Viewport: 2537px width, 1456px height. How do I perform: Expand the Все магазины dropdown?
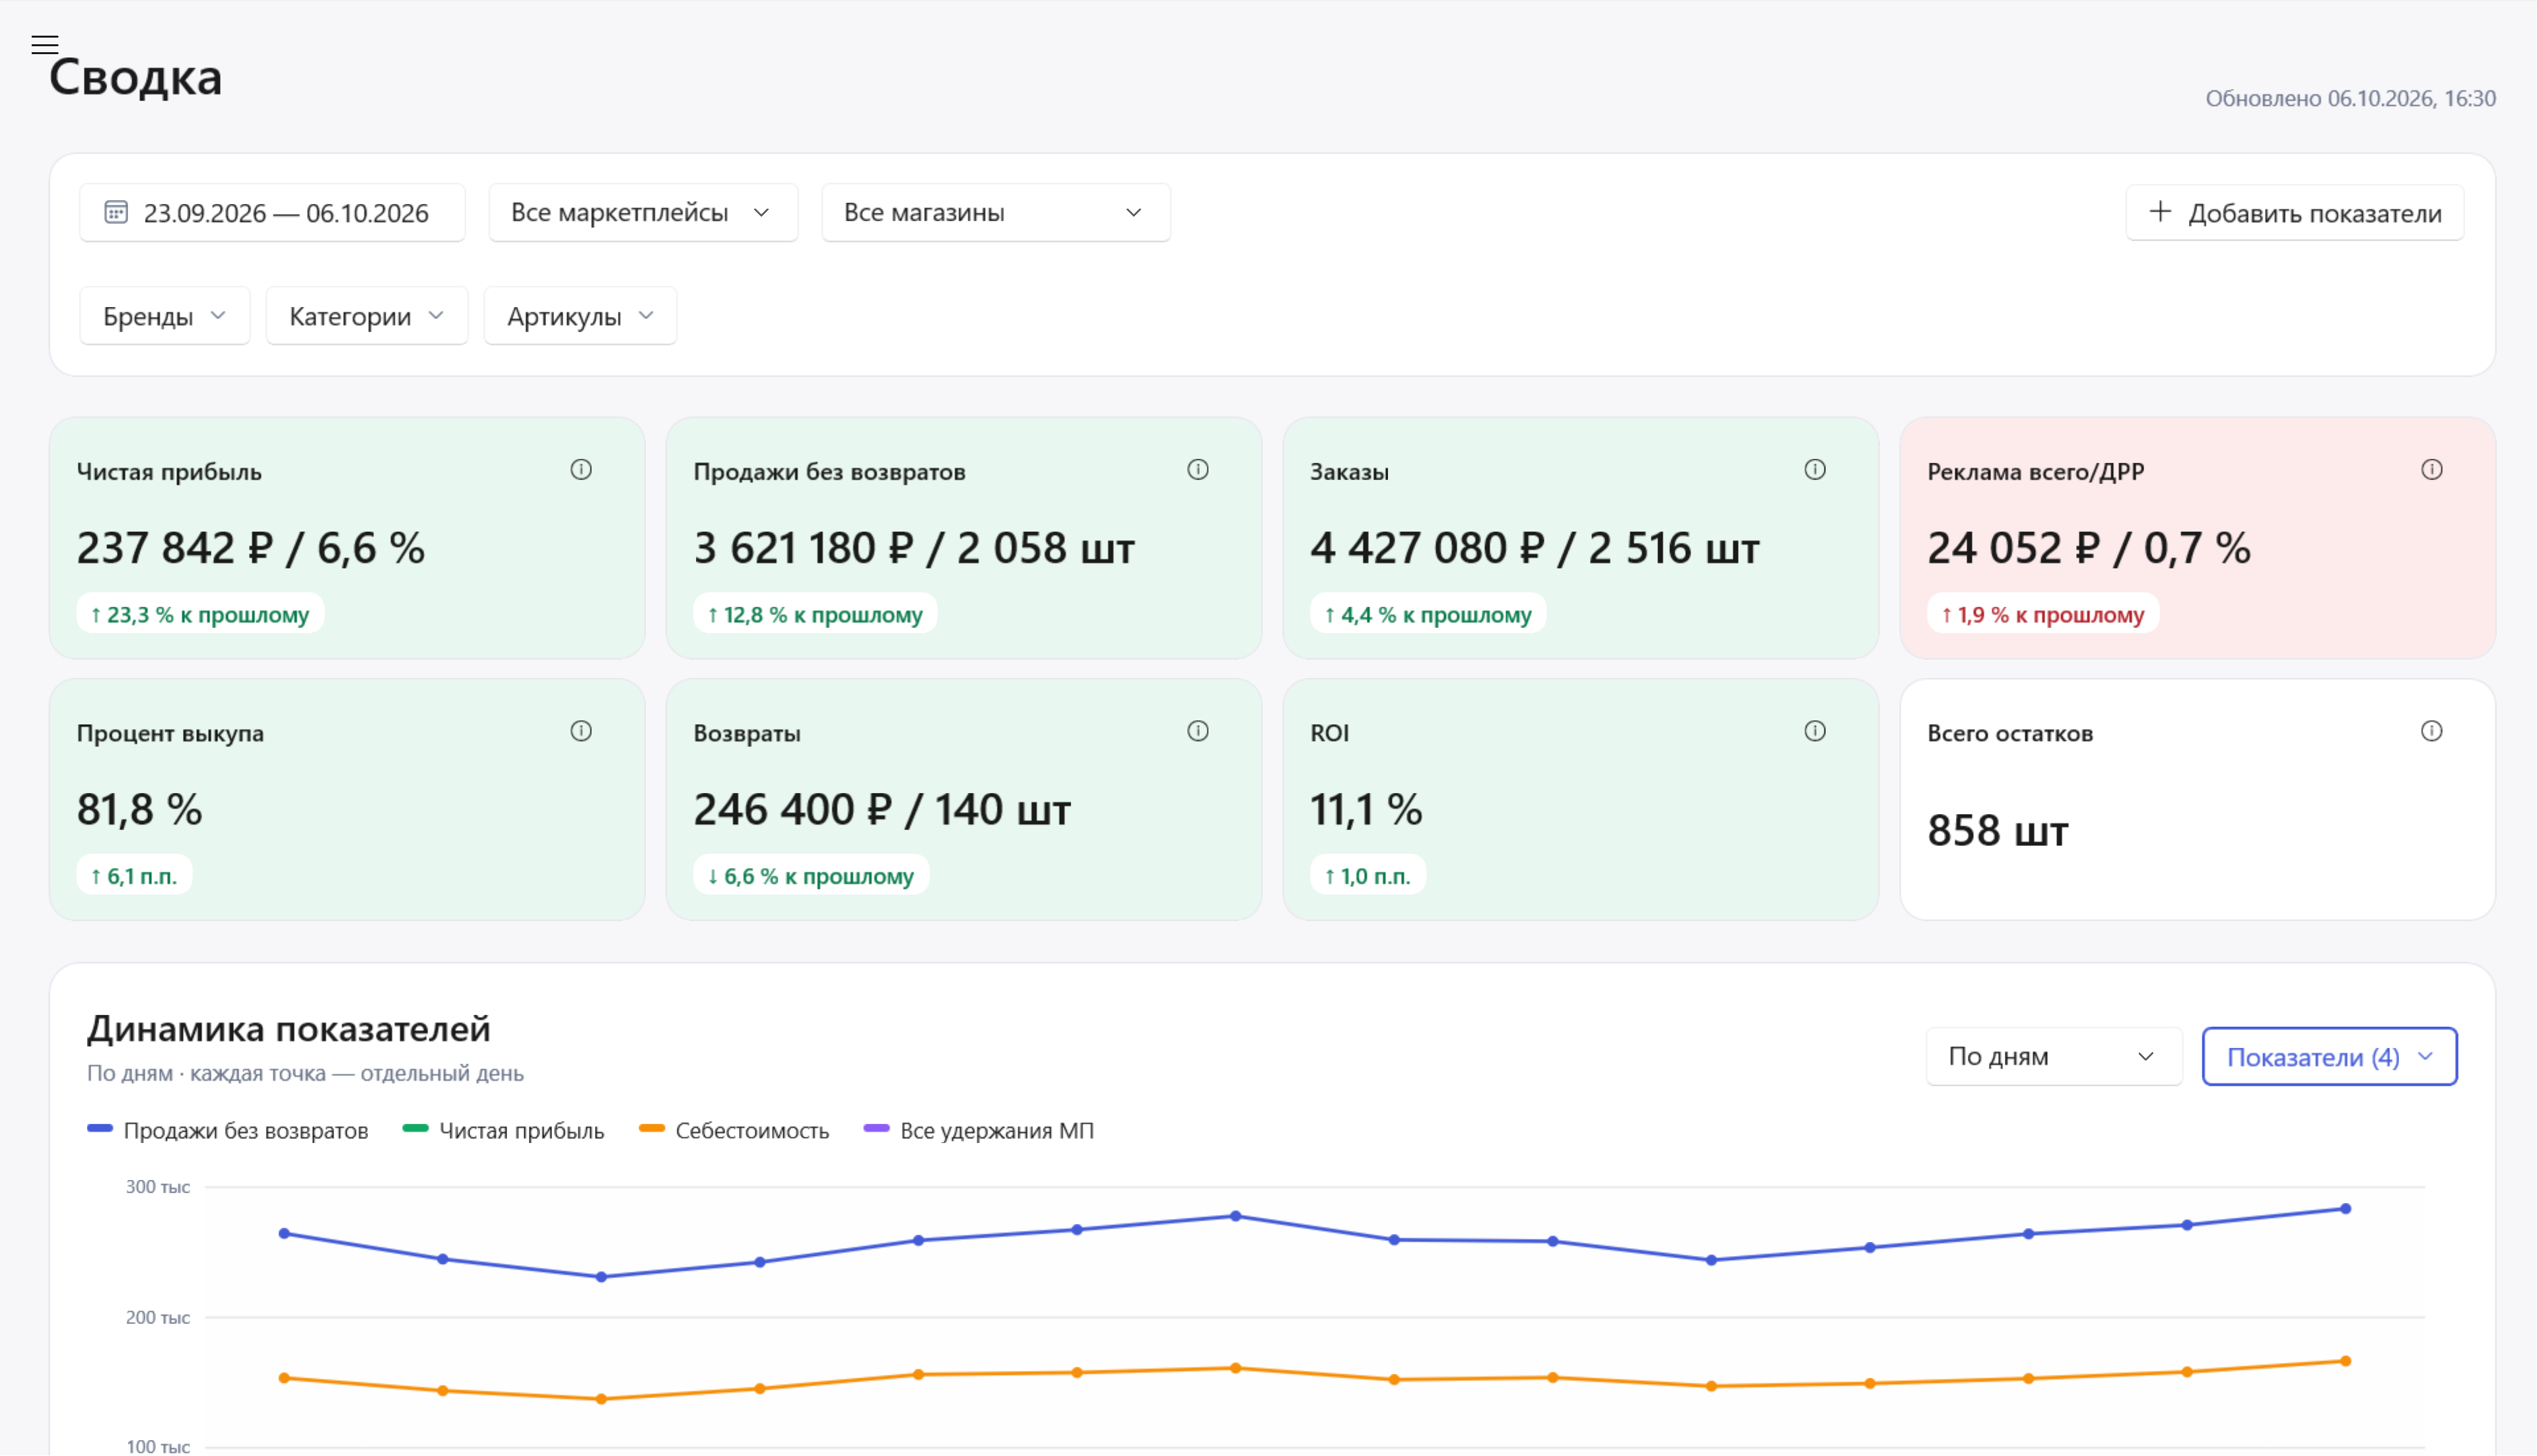click(x=996, y=212)
